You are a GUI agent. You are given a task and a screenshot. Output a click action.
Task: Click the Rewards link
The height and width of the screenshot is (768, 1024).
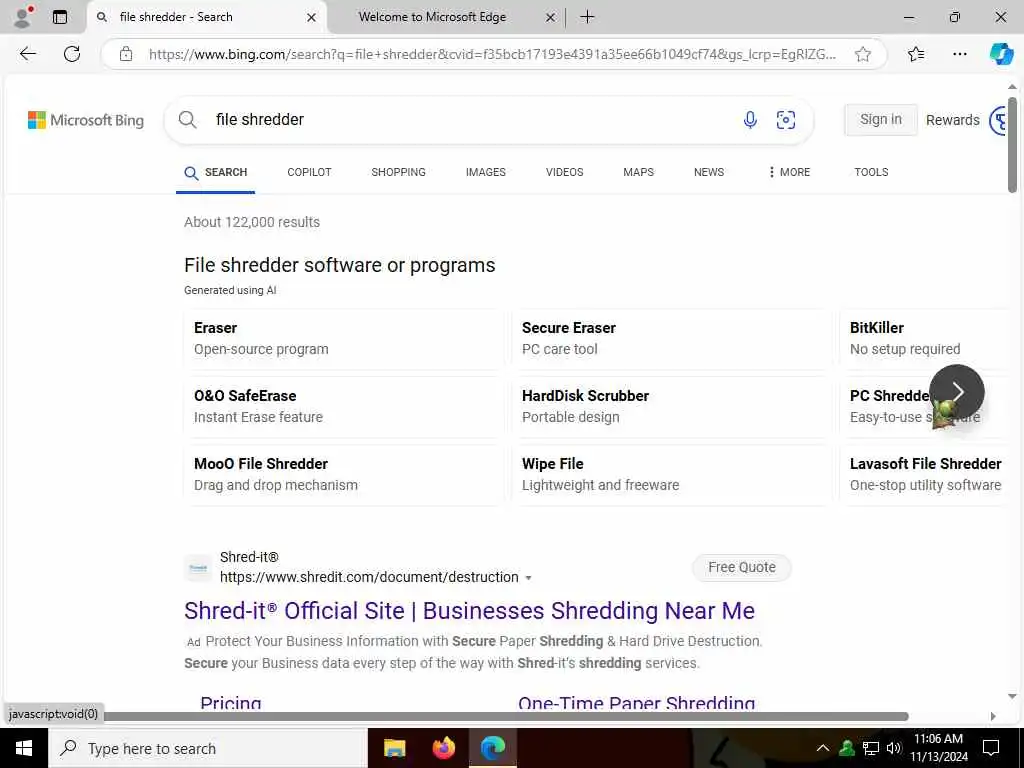click(x=953, y=120)
